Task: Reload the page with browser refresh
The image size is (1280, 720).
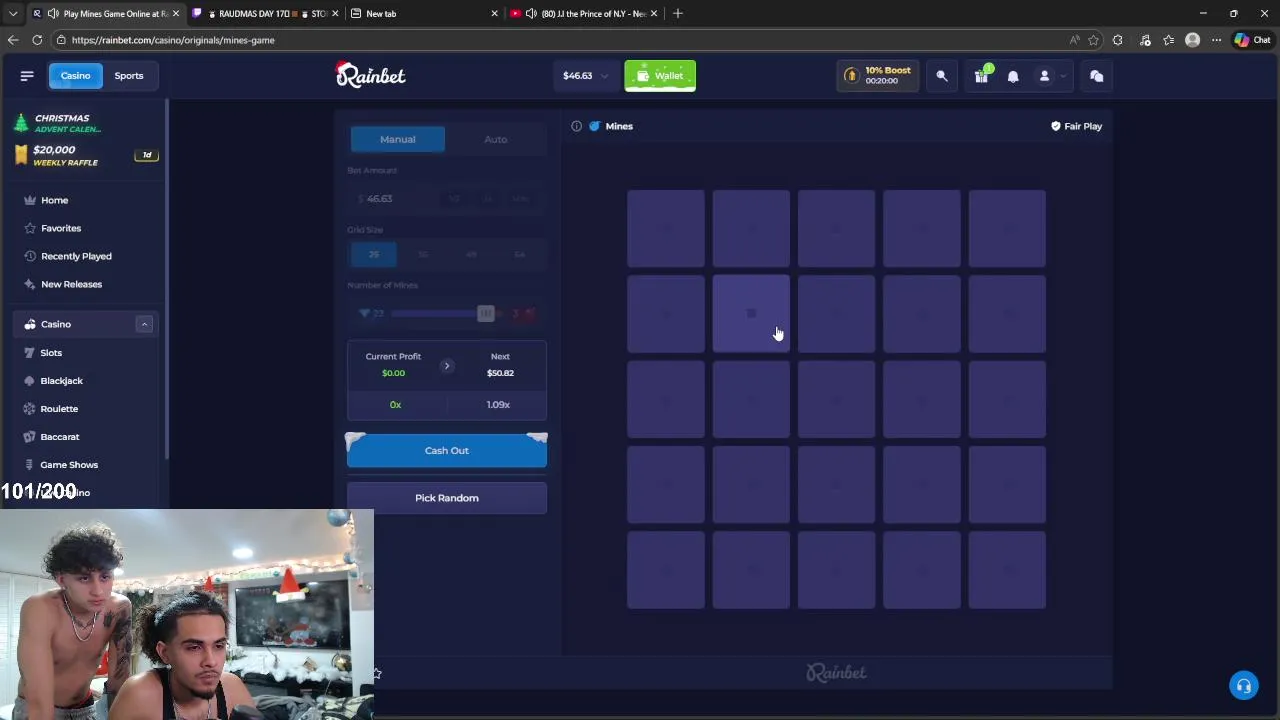Action: (x=37, y=40)
